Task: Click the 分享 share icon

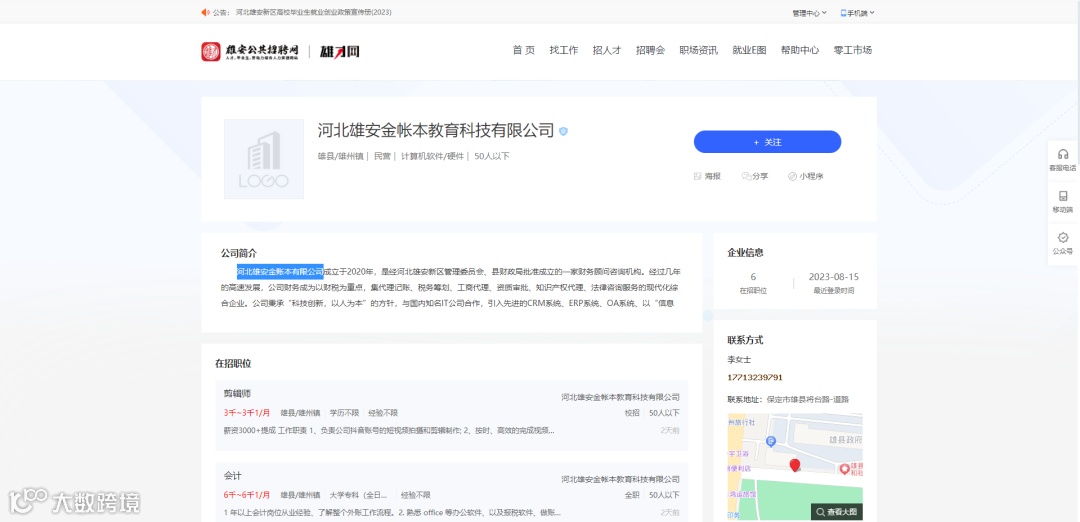Action: (746, 176)
